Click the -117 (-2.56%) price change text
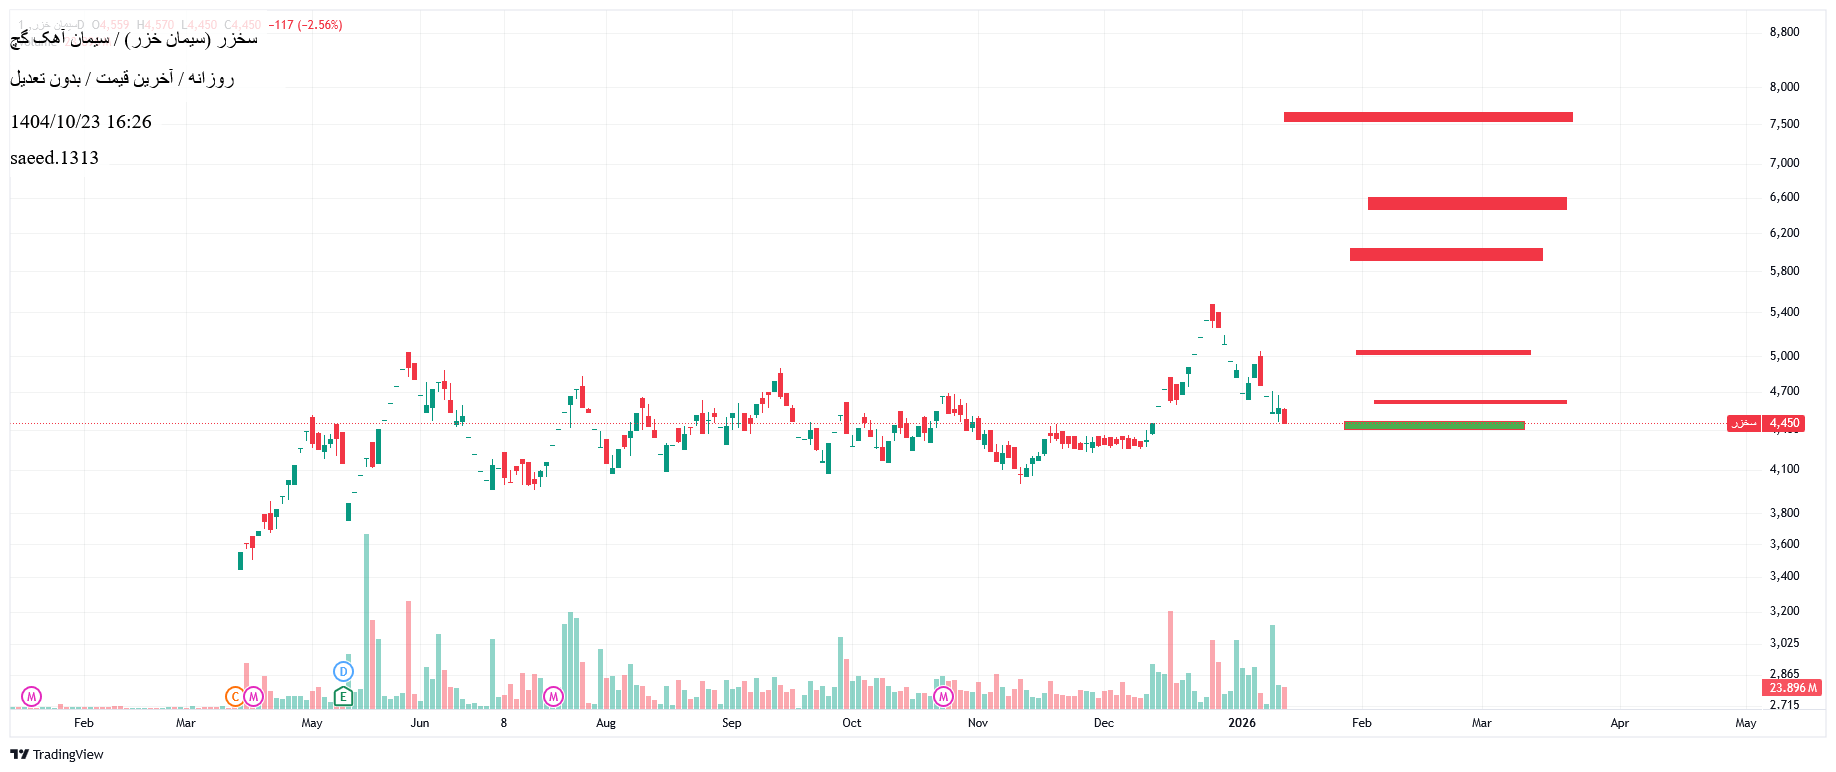 306,25
